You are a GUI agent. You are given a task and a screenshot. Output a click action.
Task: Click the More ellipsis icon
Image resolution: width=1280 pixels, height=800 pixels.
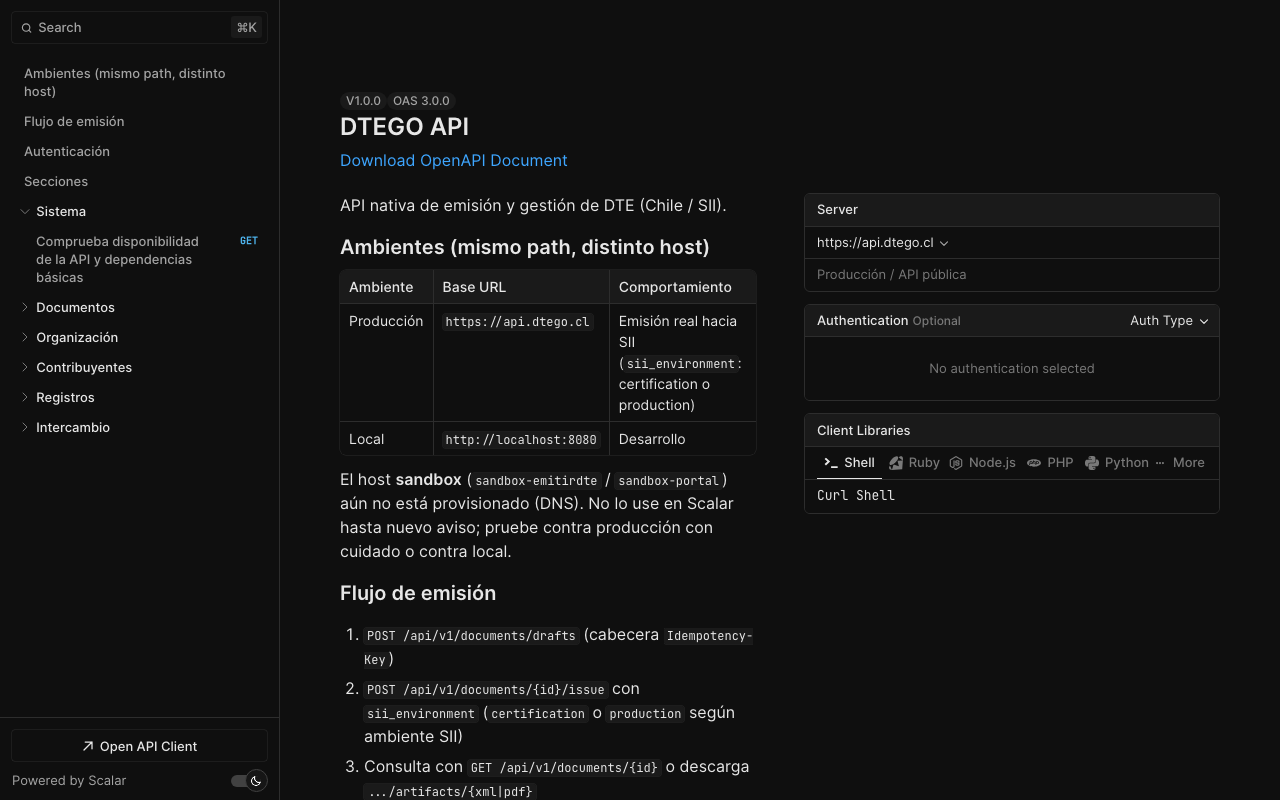(x=1160, y=463)
